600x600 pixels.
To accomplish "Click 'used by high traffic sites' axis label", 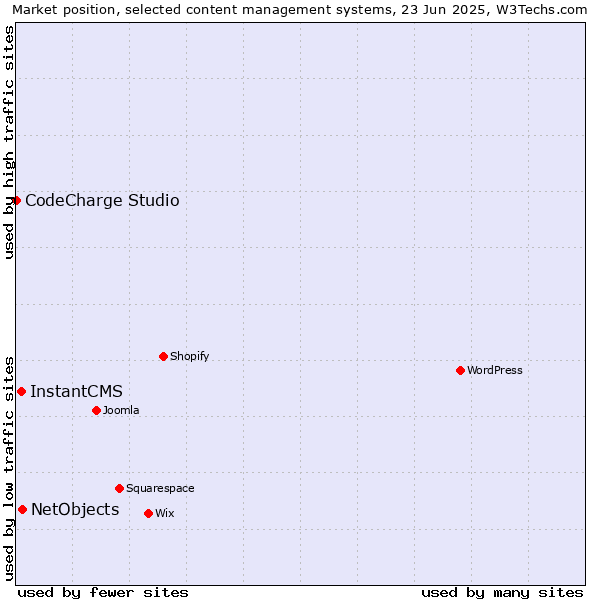I will 9,142.
